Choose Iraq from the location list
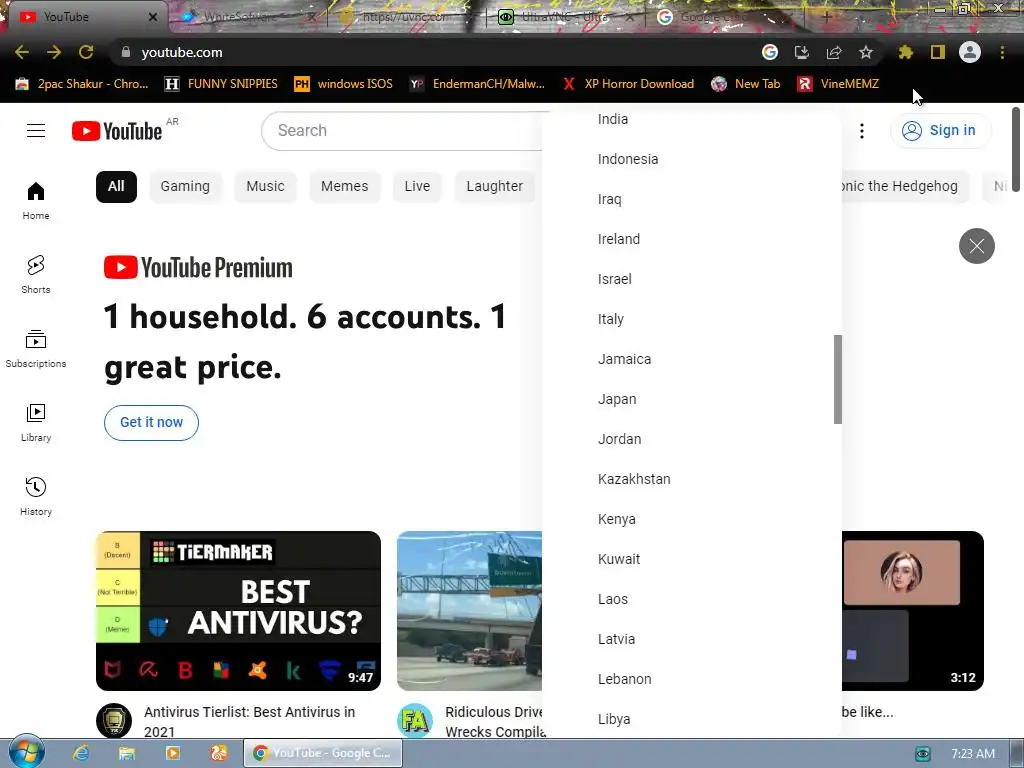Image resolution: width=1024 pixels, height=768 pixels. point(692,199)
